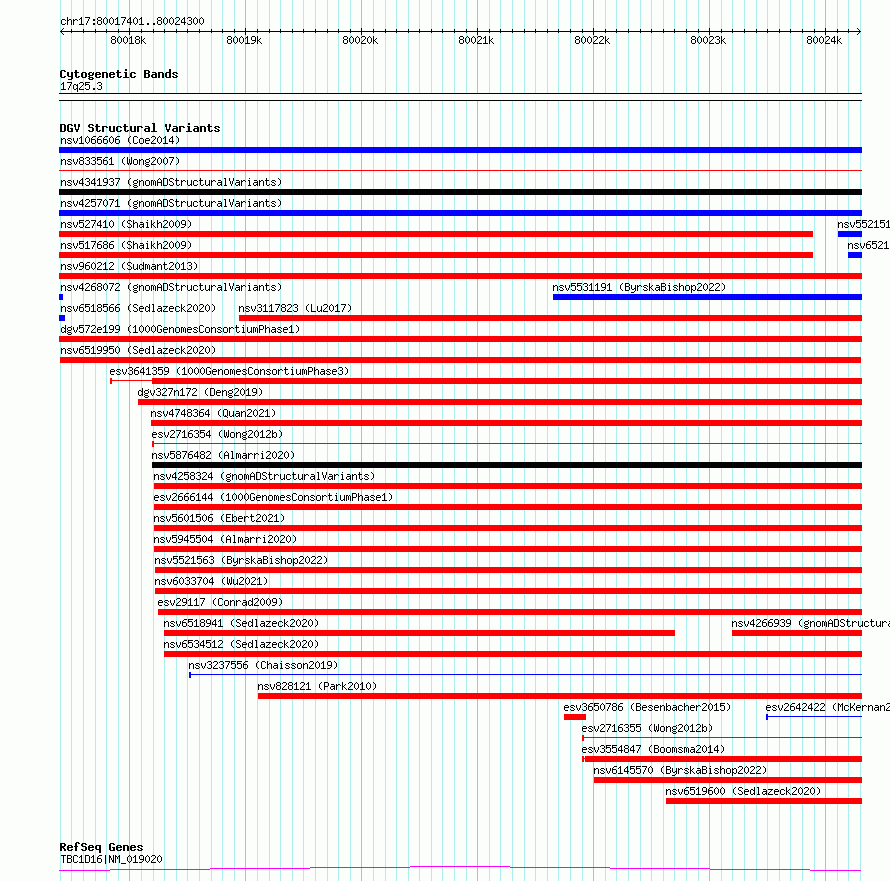890x881 pixels.
Task: Click the nsv517686 (Shaikh2009) label
Action: pyautogui.click(x=126, y=245)
